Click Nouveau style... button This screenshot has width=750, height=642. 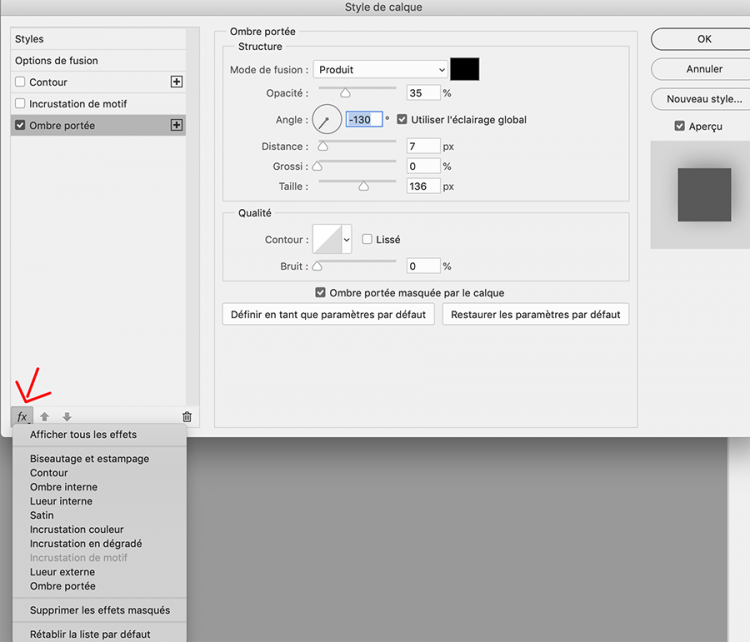(x=704, y=99)
